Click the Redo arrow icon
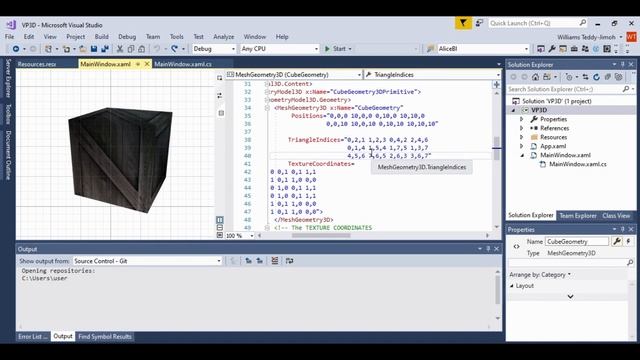This screenshot has width=640, height=360. pyautogui.click(x=175, y=49)
